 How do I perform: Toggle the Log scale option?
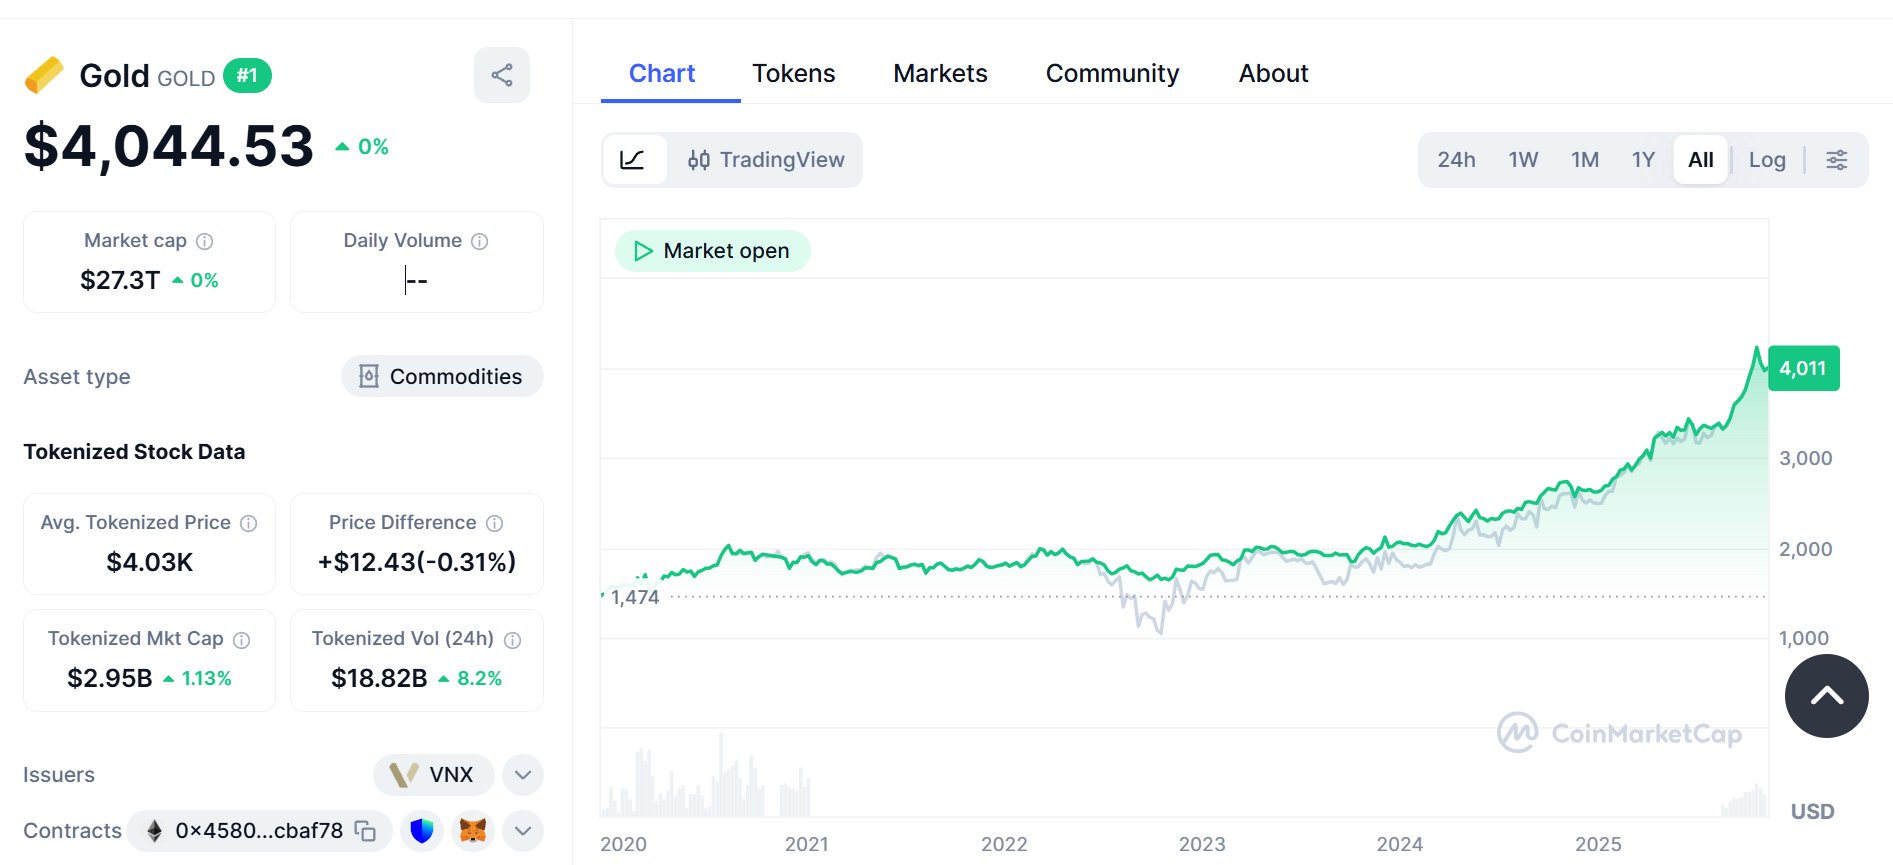click(x=1767, y=160)
